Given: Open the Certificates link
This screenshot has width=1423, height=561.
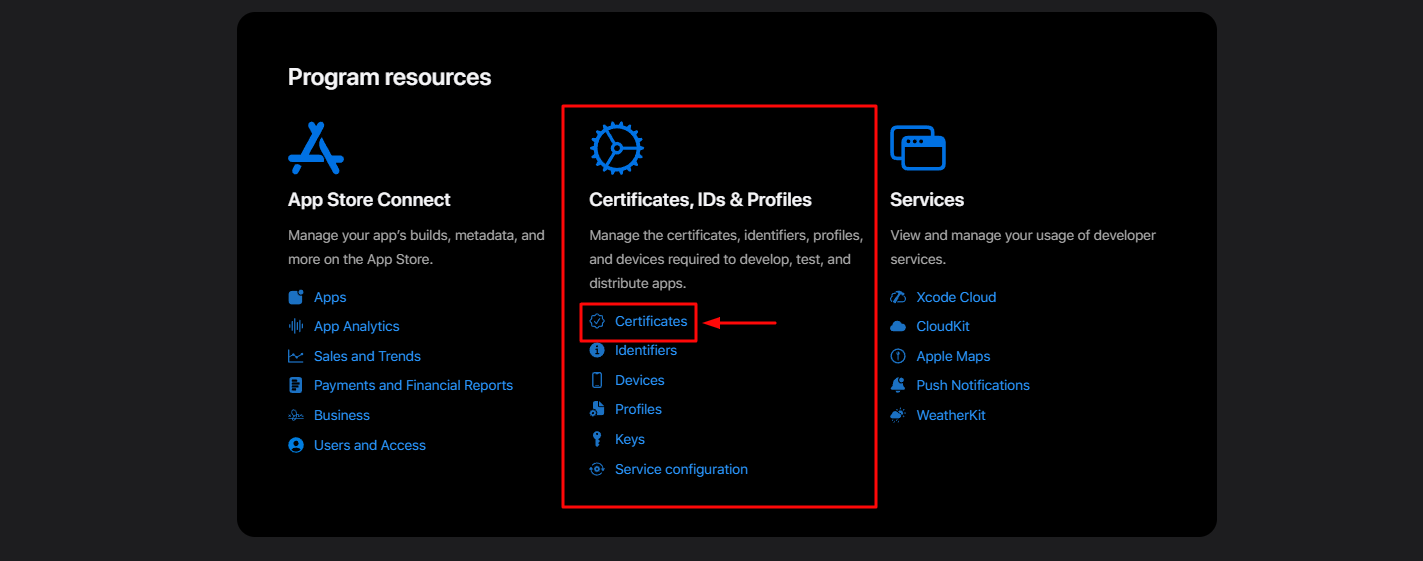Looking at the screenshot, I should click(651, 321).
